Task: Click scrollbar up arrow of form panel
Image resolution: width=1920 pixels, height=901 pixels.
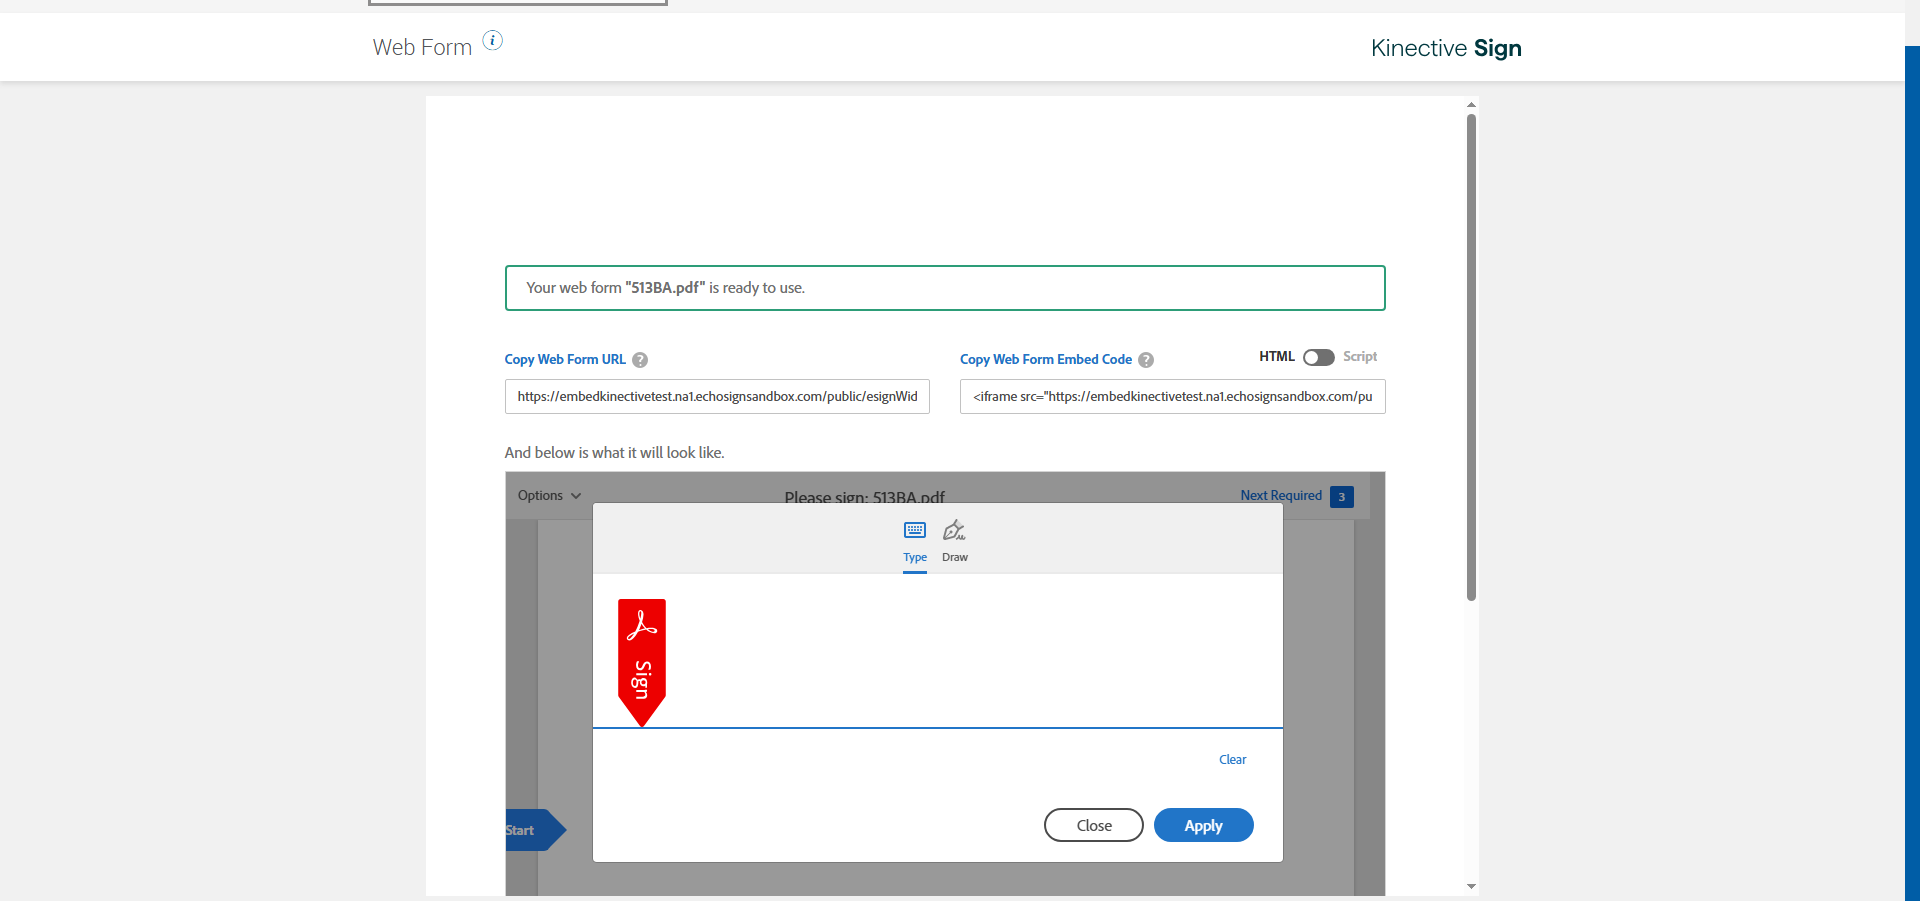Action: point(1471,104)
